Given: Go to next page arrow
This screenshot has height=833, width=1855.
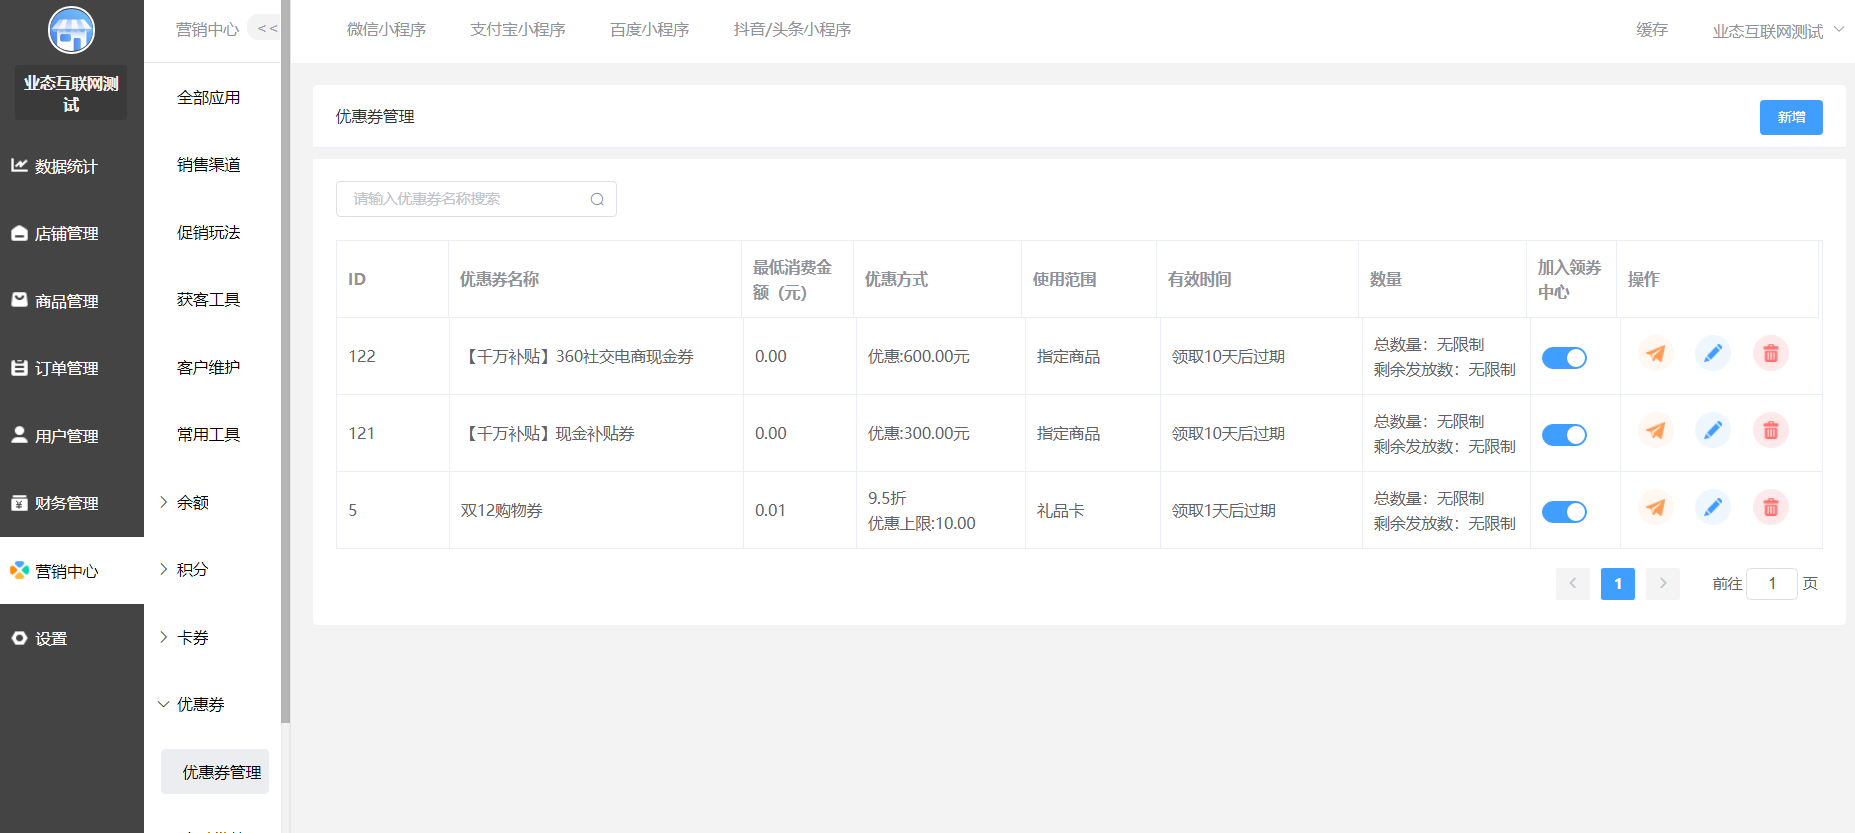Looking at the screenshot, I should 1663,584.
